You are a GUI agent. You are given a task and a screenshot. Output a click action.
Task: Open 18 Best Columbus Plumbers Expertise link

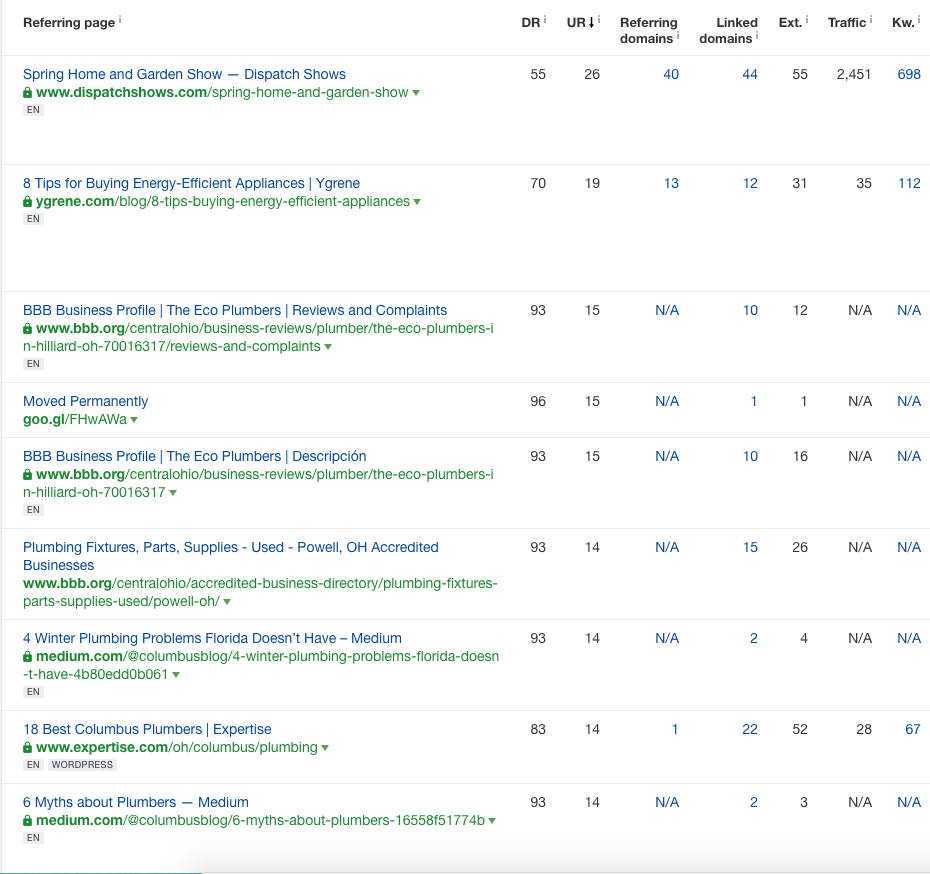coord(147,729)
